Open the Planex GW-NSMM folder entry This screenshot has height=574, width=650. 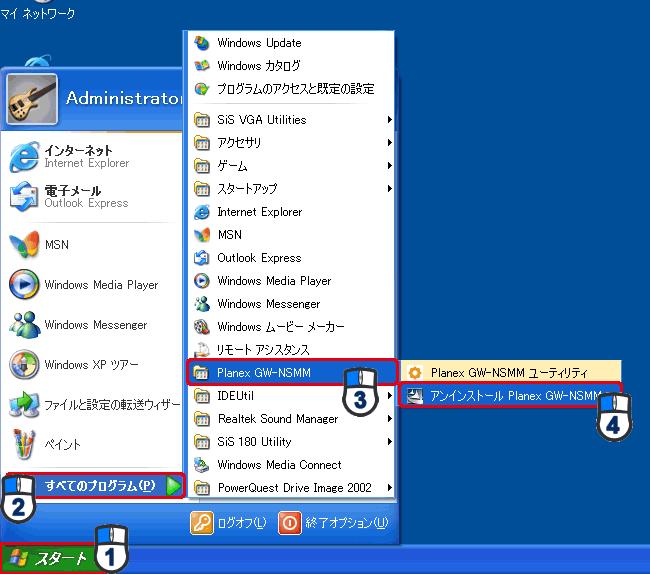pyautogui.click(x=292, y=373)
